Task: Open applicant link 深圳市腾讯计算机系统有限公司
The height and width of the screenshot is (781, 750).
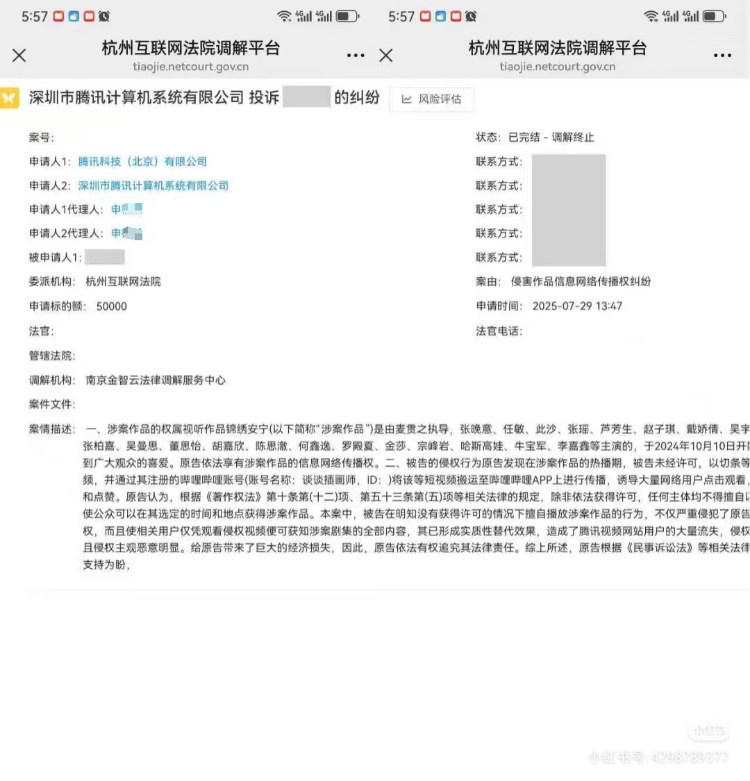Action: [153, 186]
